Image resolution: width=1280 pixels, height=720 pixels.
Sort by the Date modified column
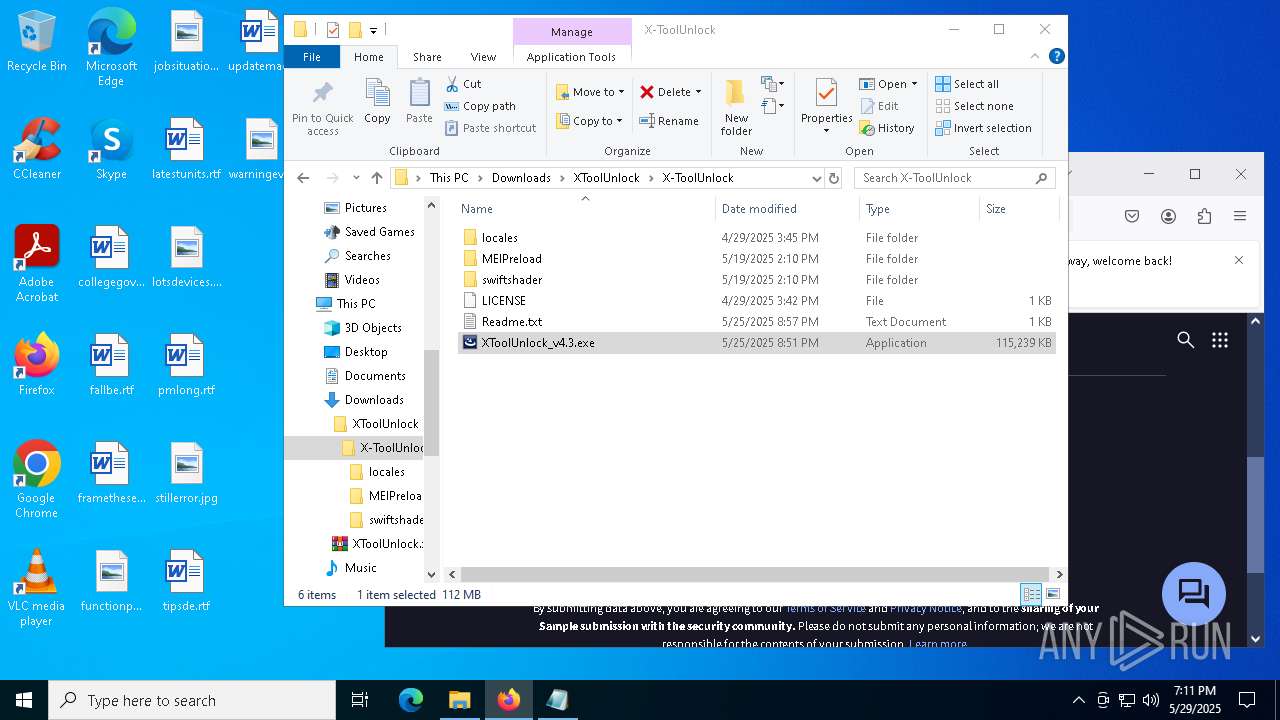(787, 209)
